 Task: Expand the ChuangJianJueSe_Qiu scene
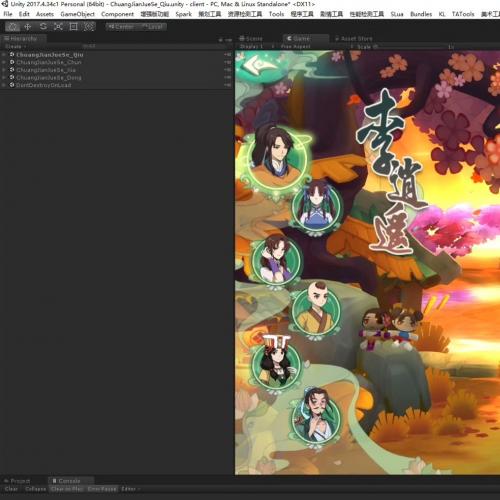click(x=4, y=55)
